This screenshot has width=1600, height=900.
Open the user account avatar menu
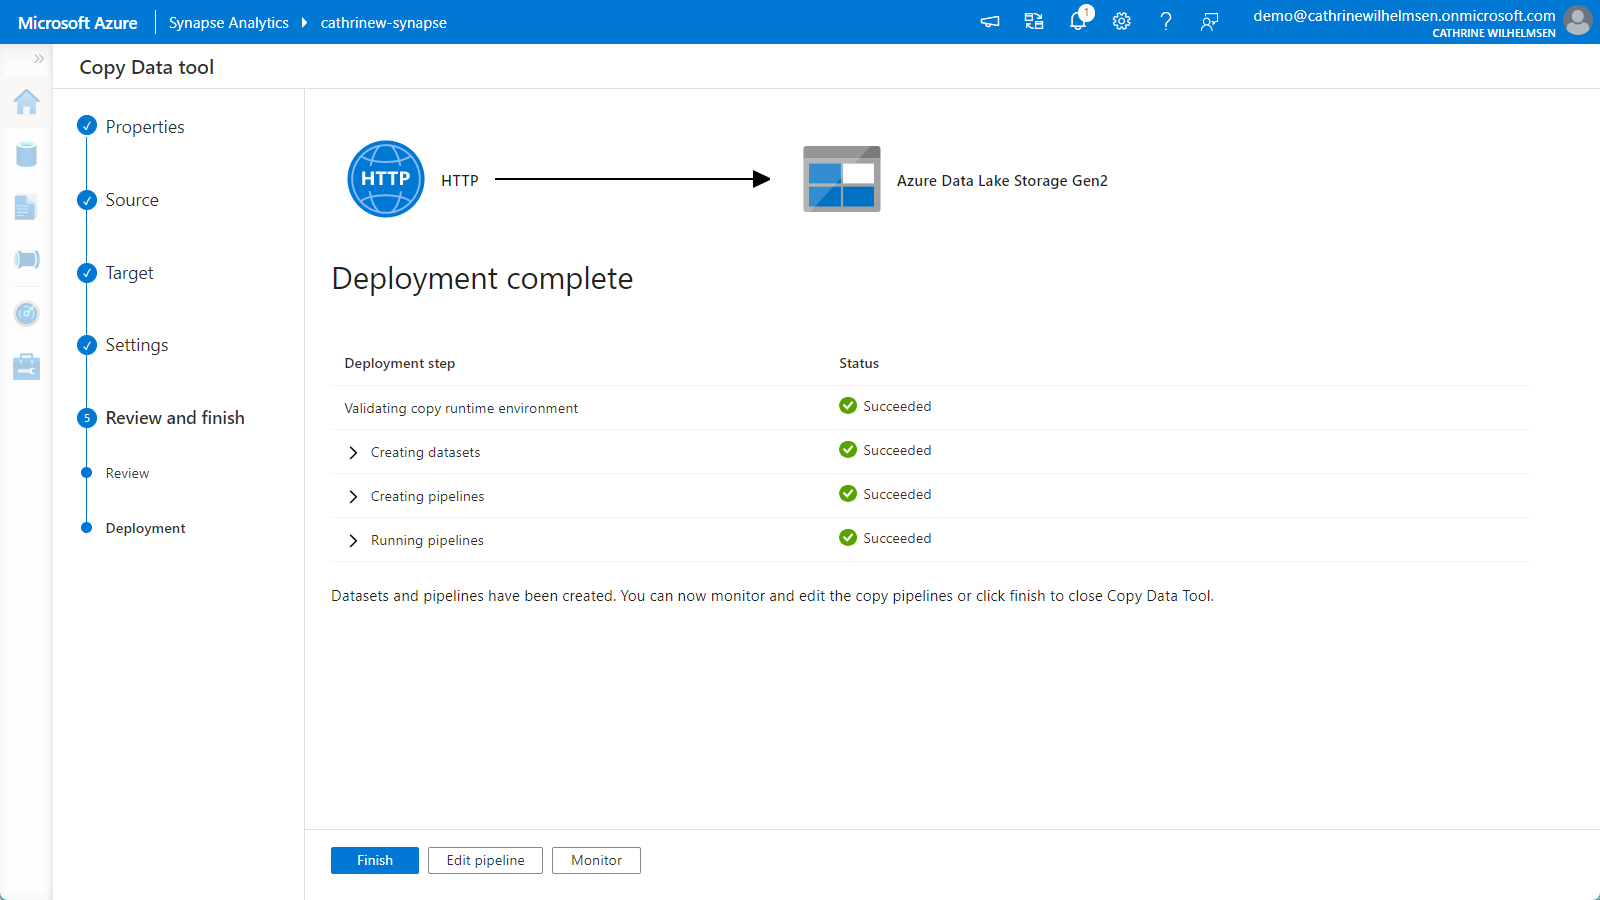coord(1577,21)
